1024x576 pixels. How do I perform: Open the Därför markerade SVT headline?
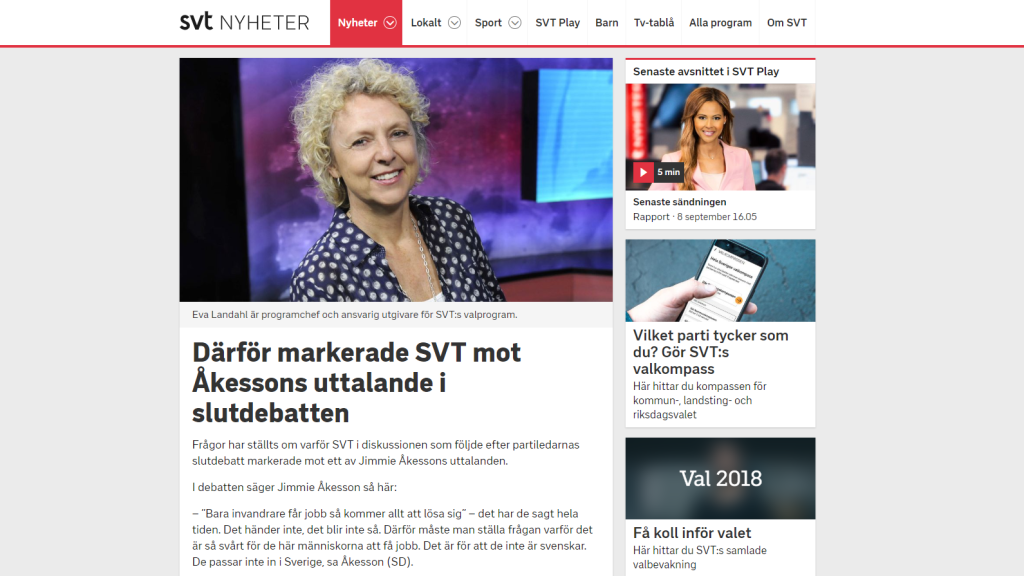tap(357, 383)
